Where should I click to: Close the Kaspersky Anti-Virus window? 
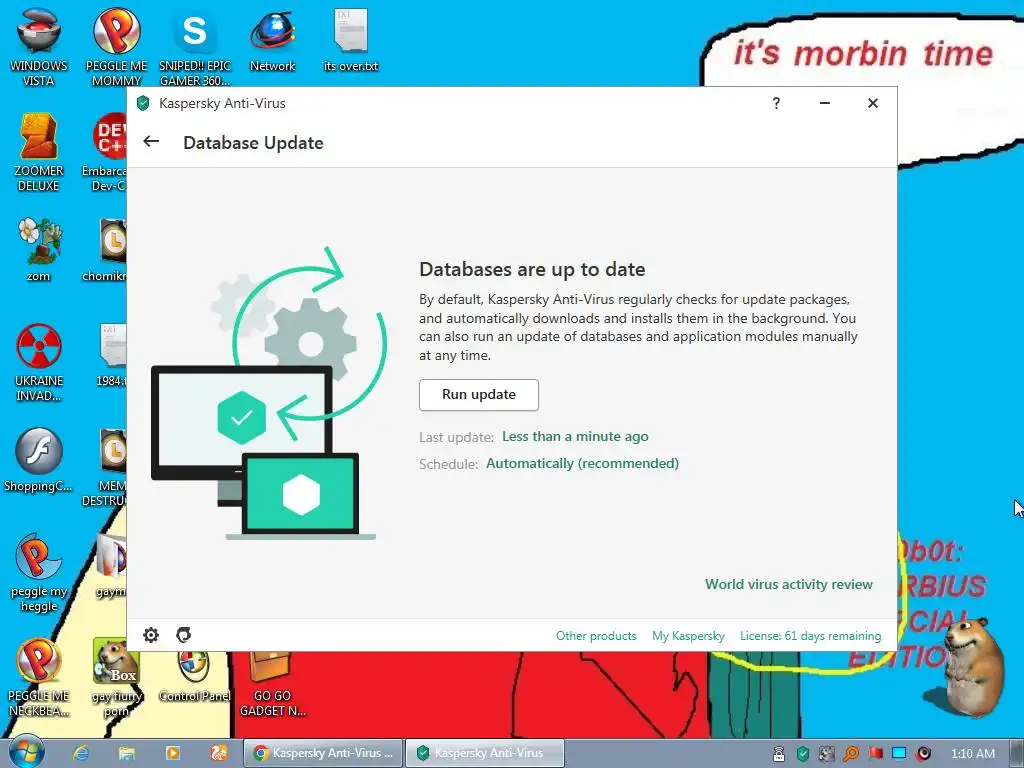pyautogui.click(x=872, y=103)
